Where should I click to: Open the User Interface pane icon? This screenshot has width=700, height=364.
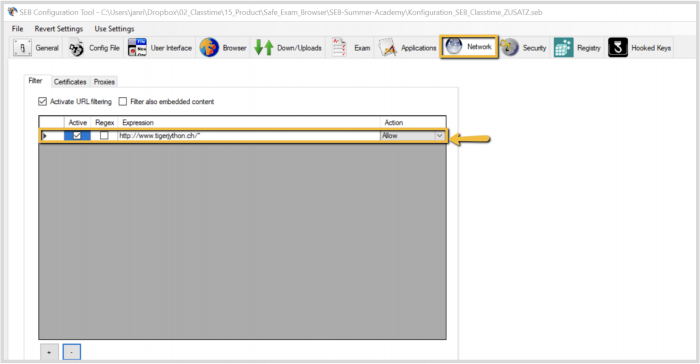click(x=137, y=48)
